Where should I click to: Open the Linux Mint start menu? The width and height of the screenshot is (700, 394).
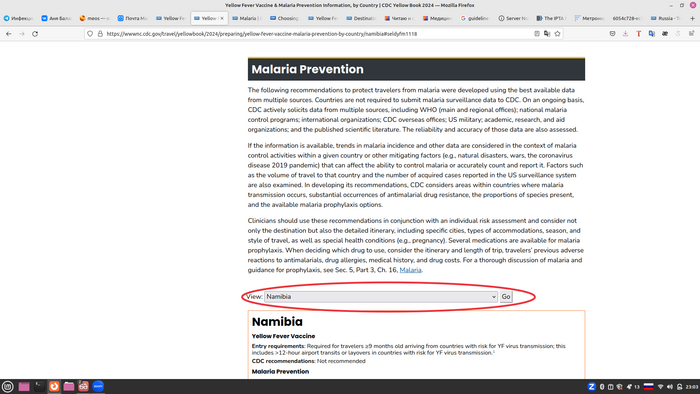(8, 386)
